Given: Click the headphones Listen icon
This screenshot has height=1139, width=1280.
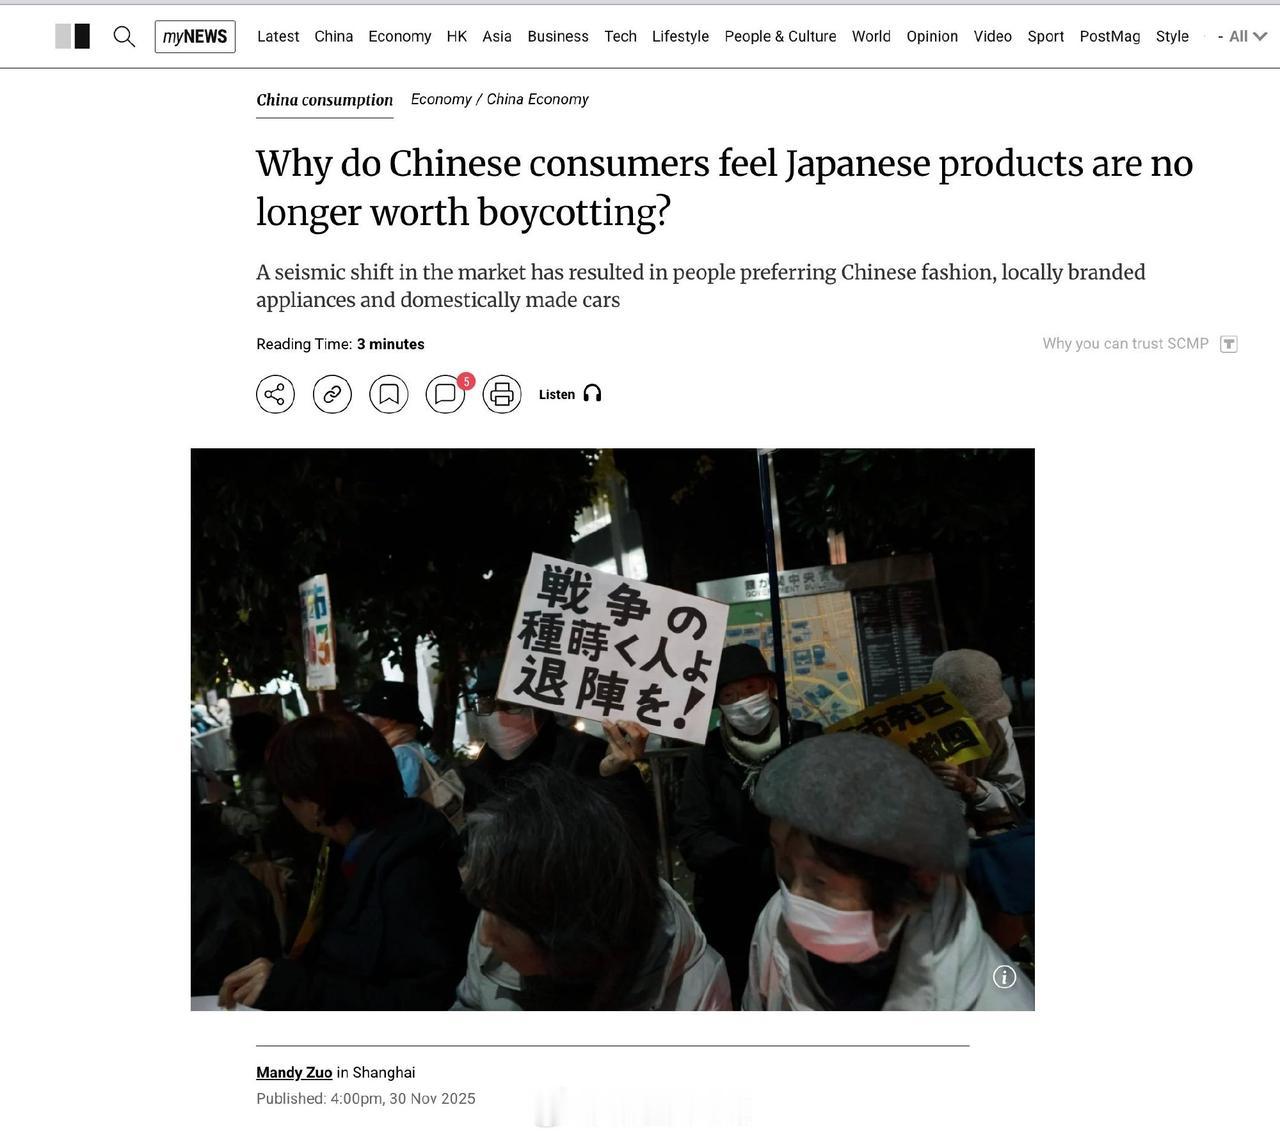Looking at the screenshot, I should coord(592,394).
